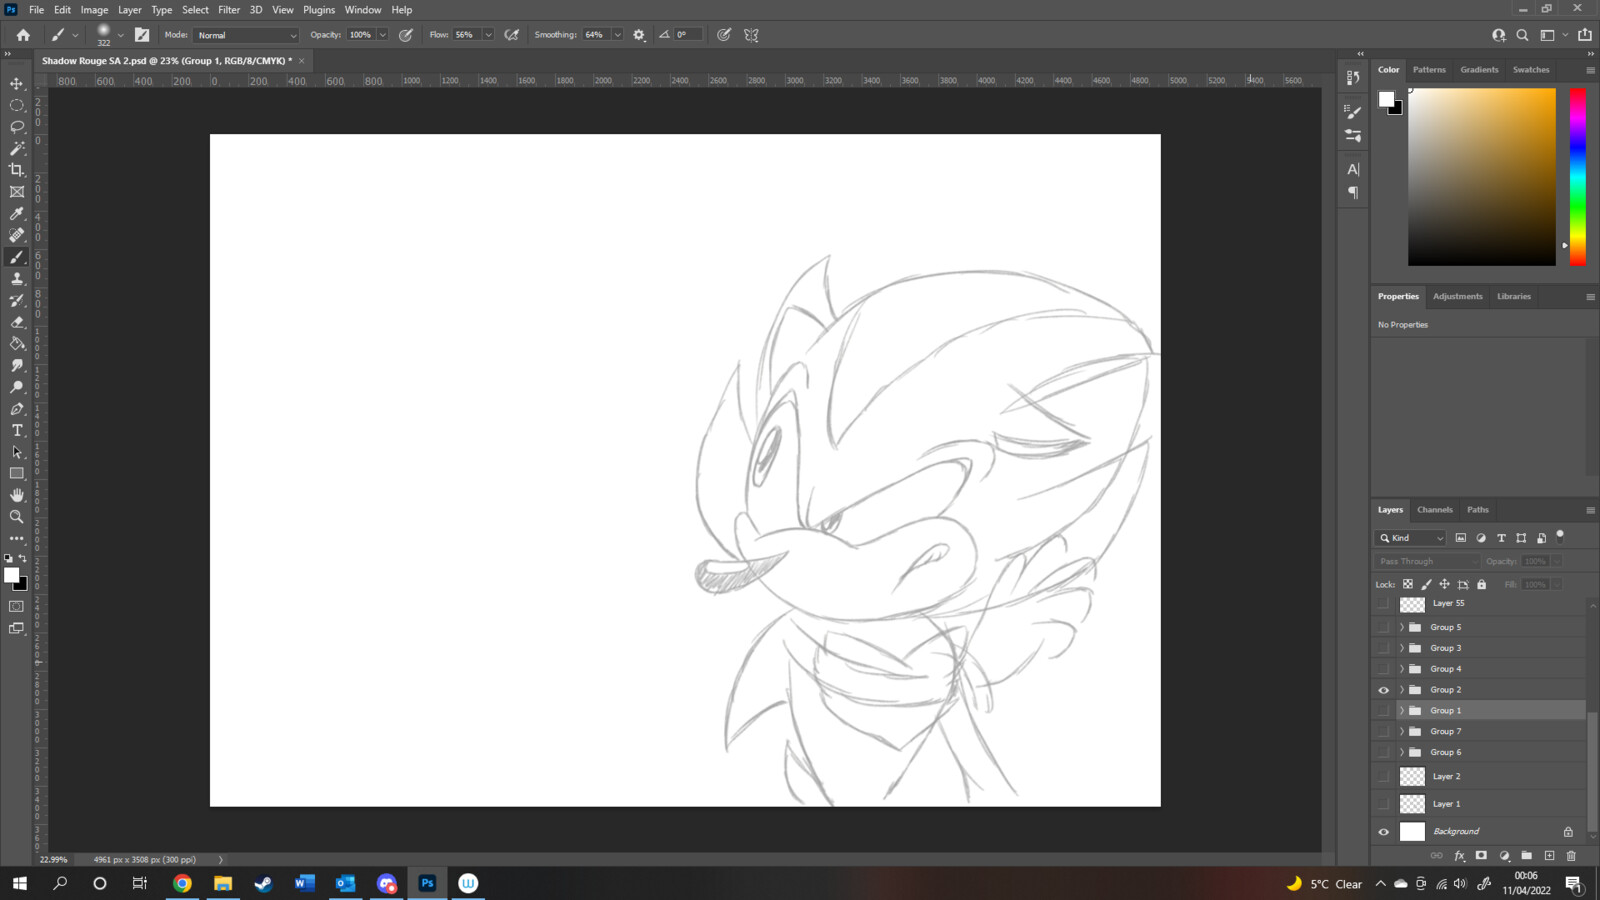Open the Opacity value dropdown arrow
Viewport: 1600px width, 900px height.
point(382,35)
